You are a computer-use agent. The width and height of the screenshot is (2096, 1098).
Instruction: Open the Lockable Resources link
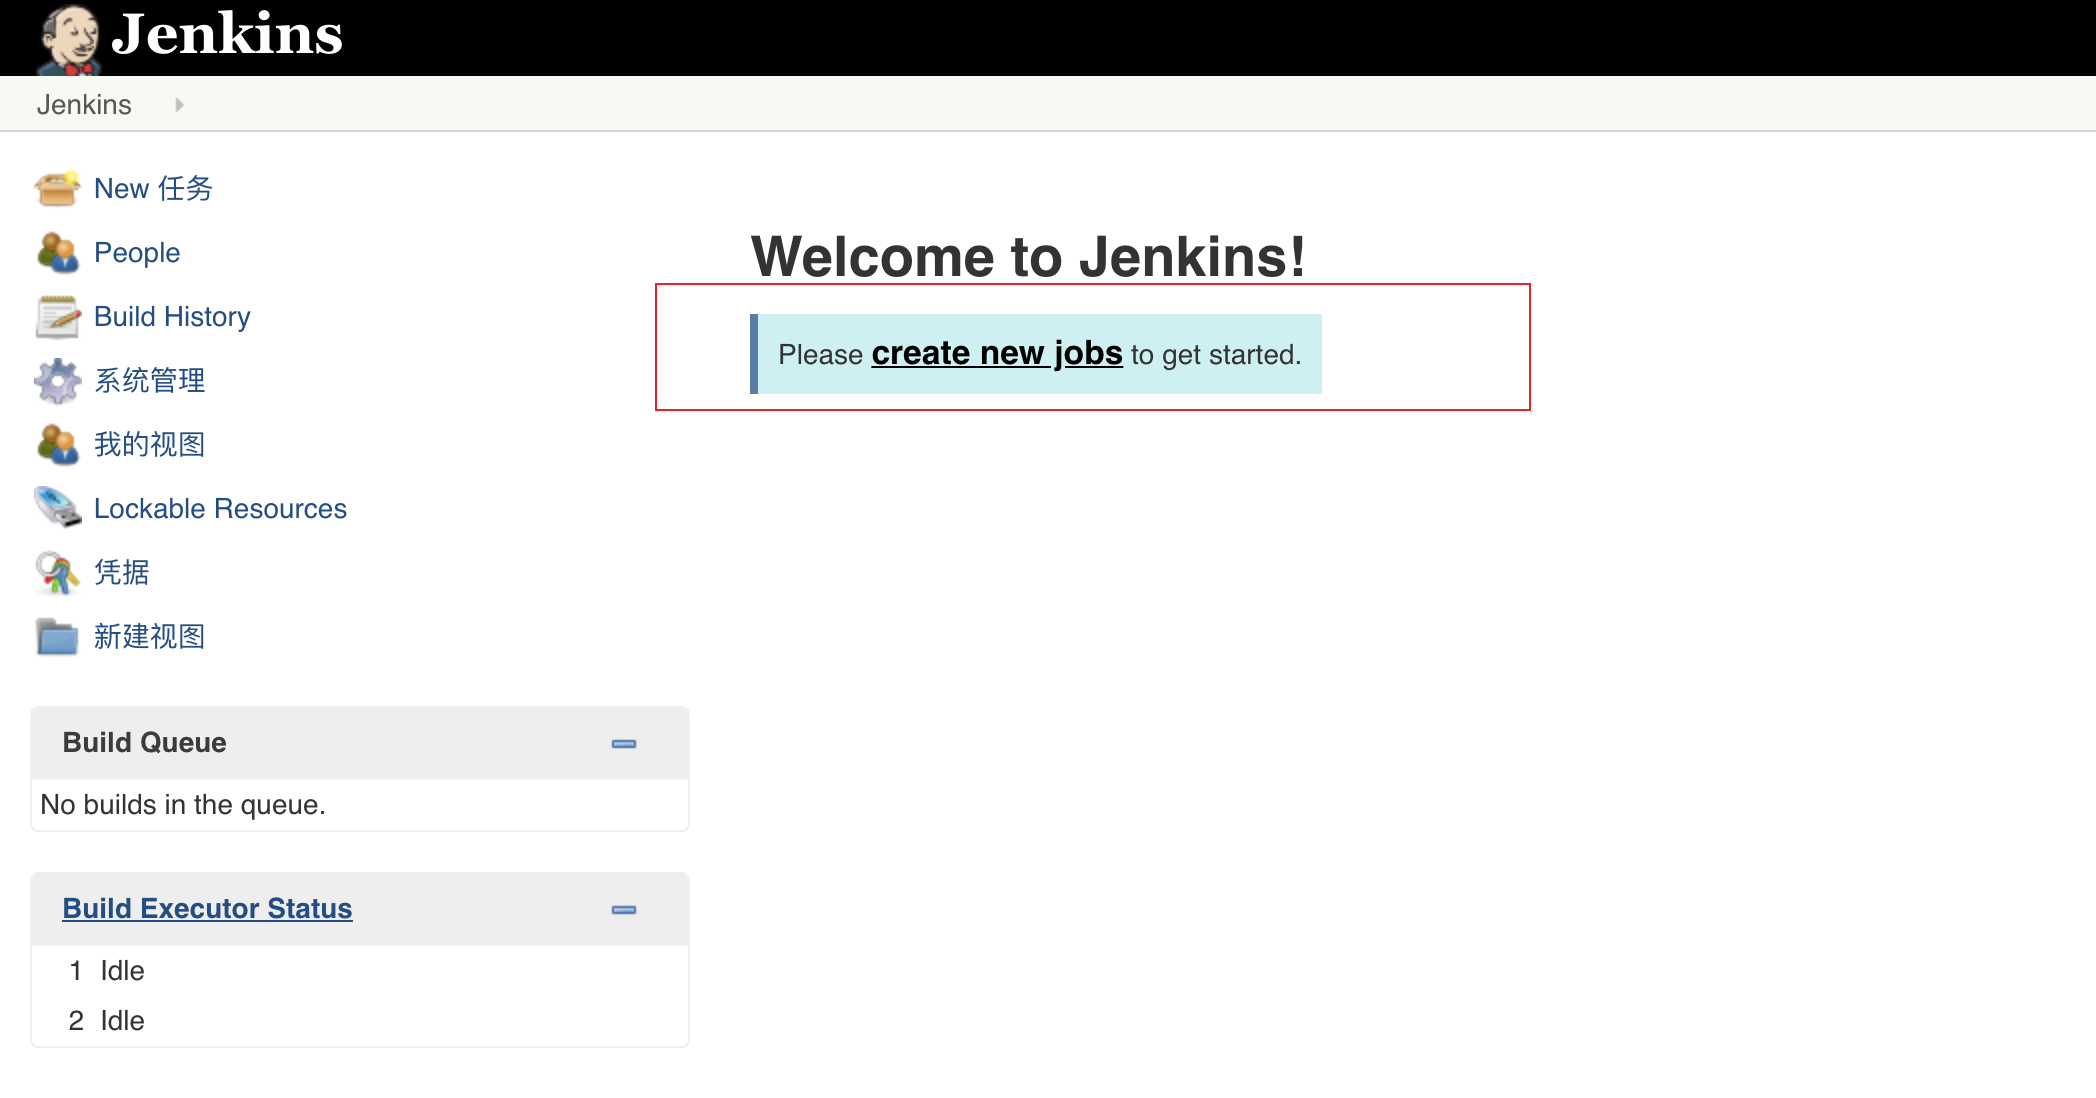coord(220,509)
